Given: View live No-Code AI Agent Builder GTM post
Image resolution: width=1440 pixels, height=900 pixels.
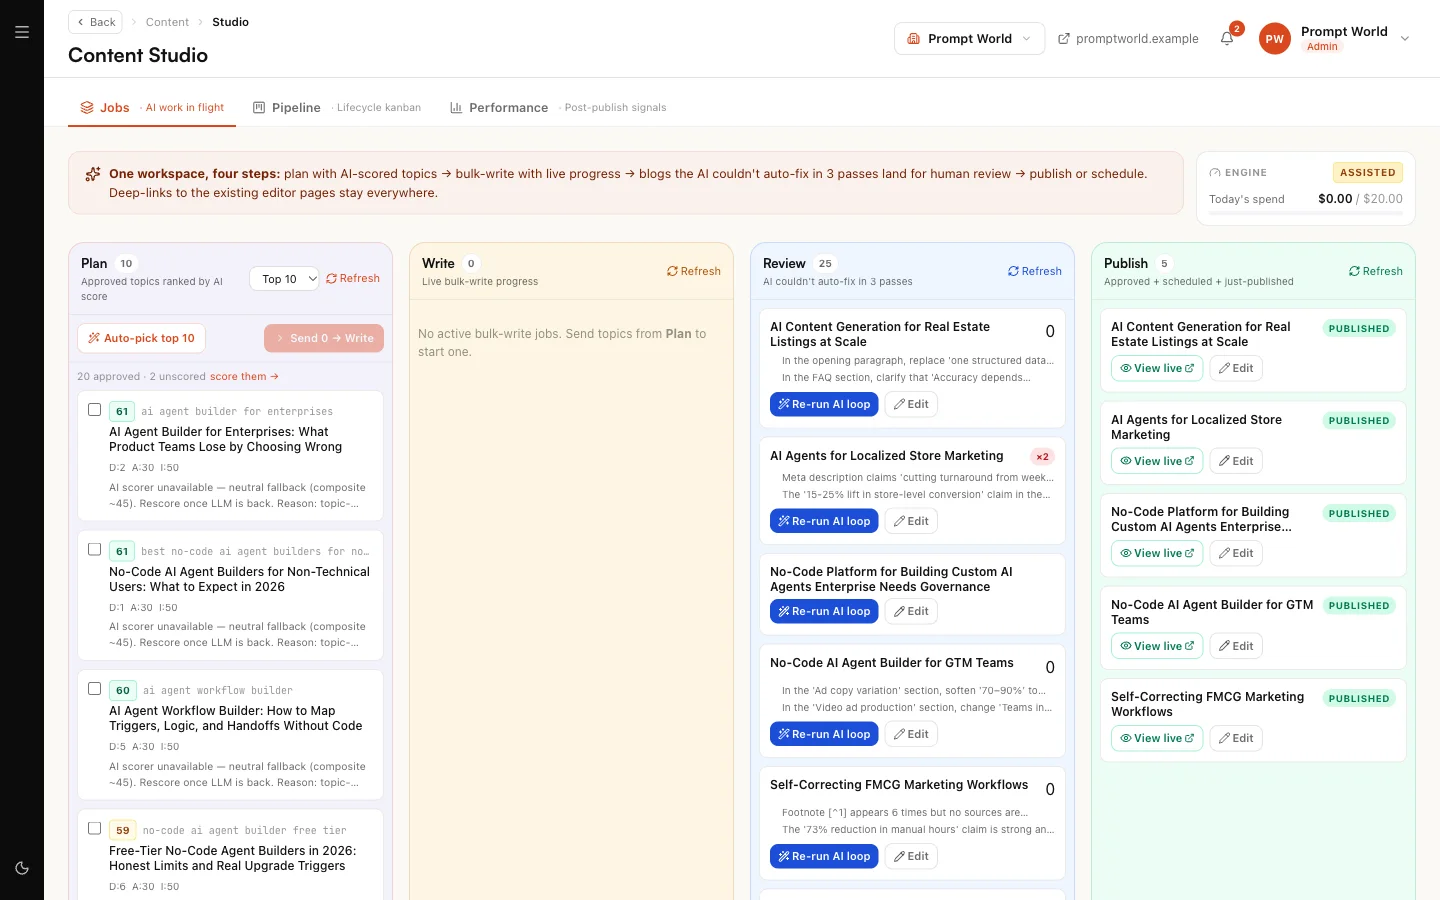Looking at the screenshot, I should [1157, 646].
